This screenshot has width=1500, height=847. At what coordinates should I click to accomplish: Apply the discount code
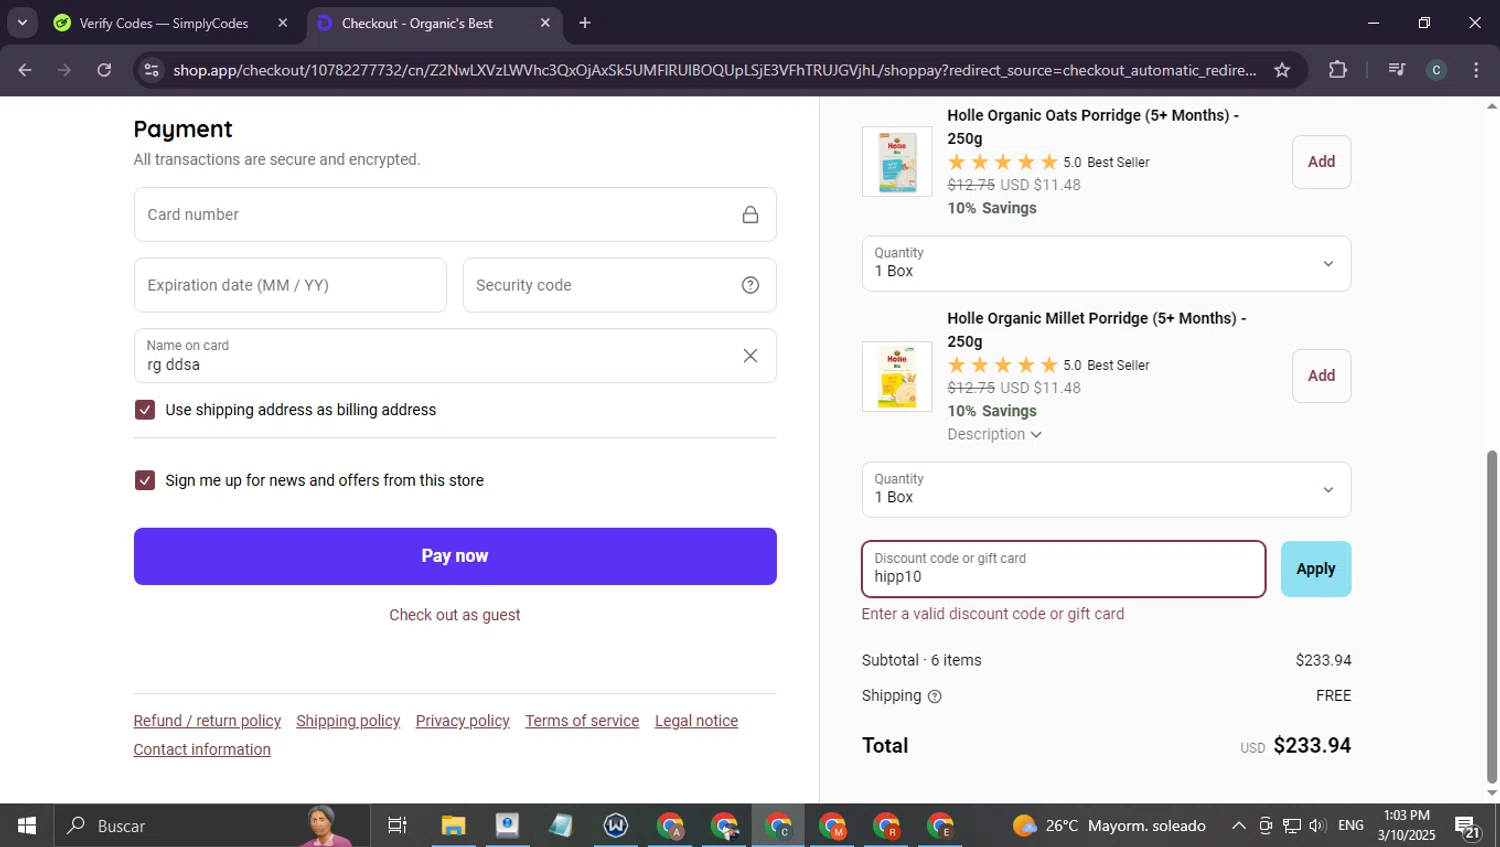[x=1316, y=569]
